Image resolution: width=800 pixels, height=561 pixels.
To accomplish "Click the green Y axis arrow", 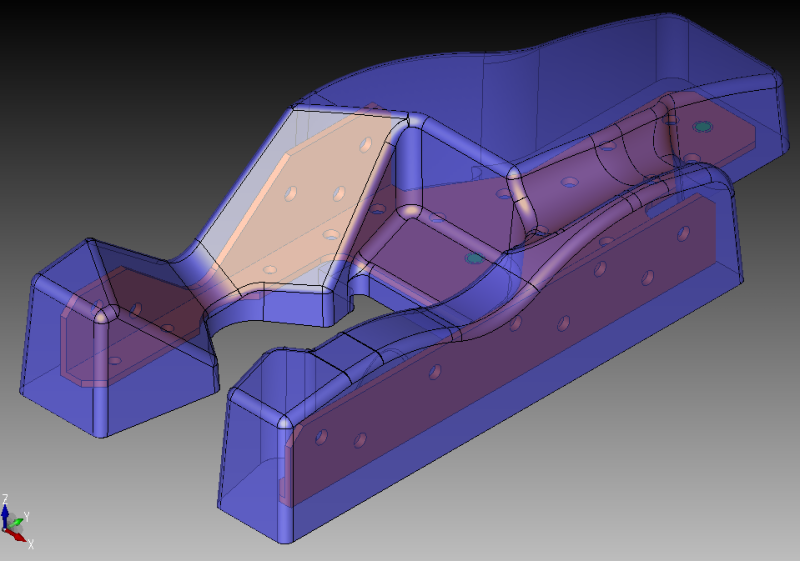I will 18,520.
